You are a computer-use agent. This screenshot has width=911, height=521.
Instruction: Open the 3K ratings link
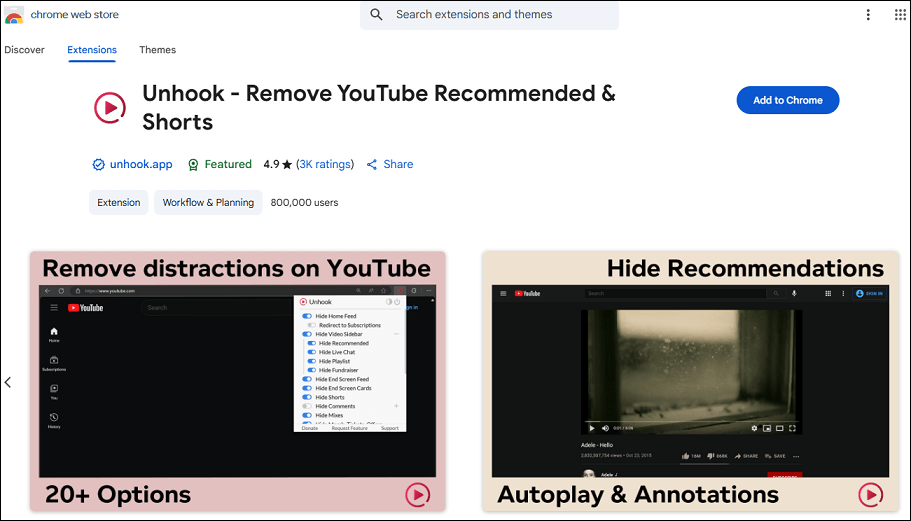tap(325, 164)
